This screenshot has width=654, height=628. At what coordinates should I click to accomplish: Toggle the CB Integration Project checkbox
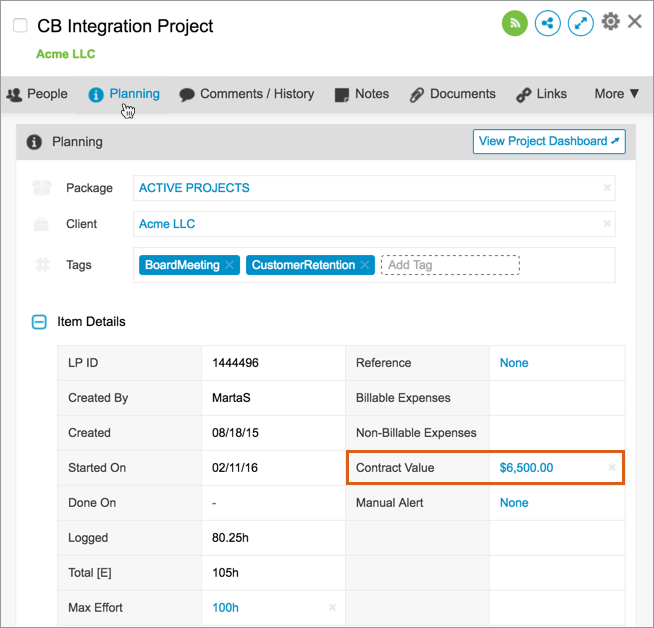(20, 26)
